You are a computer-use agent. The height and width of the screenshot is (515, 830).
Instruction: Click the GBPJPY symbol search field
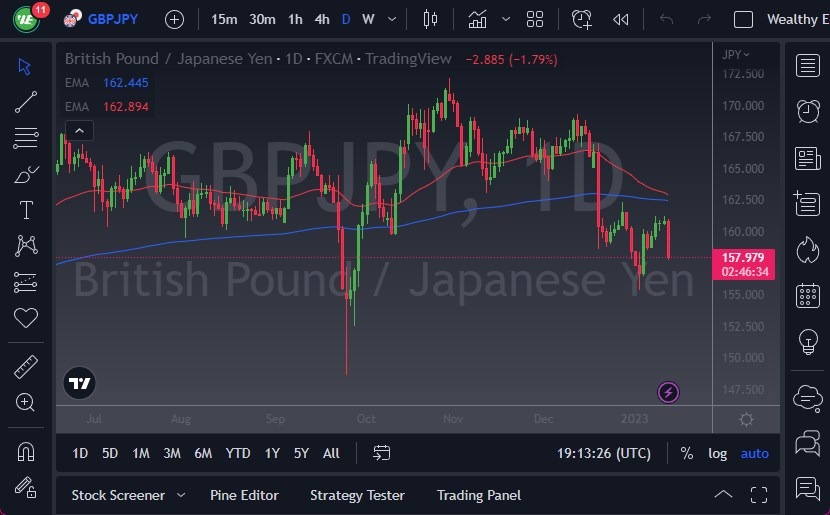(x=112, y=19)
